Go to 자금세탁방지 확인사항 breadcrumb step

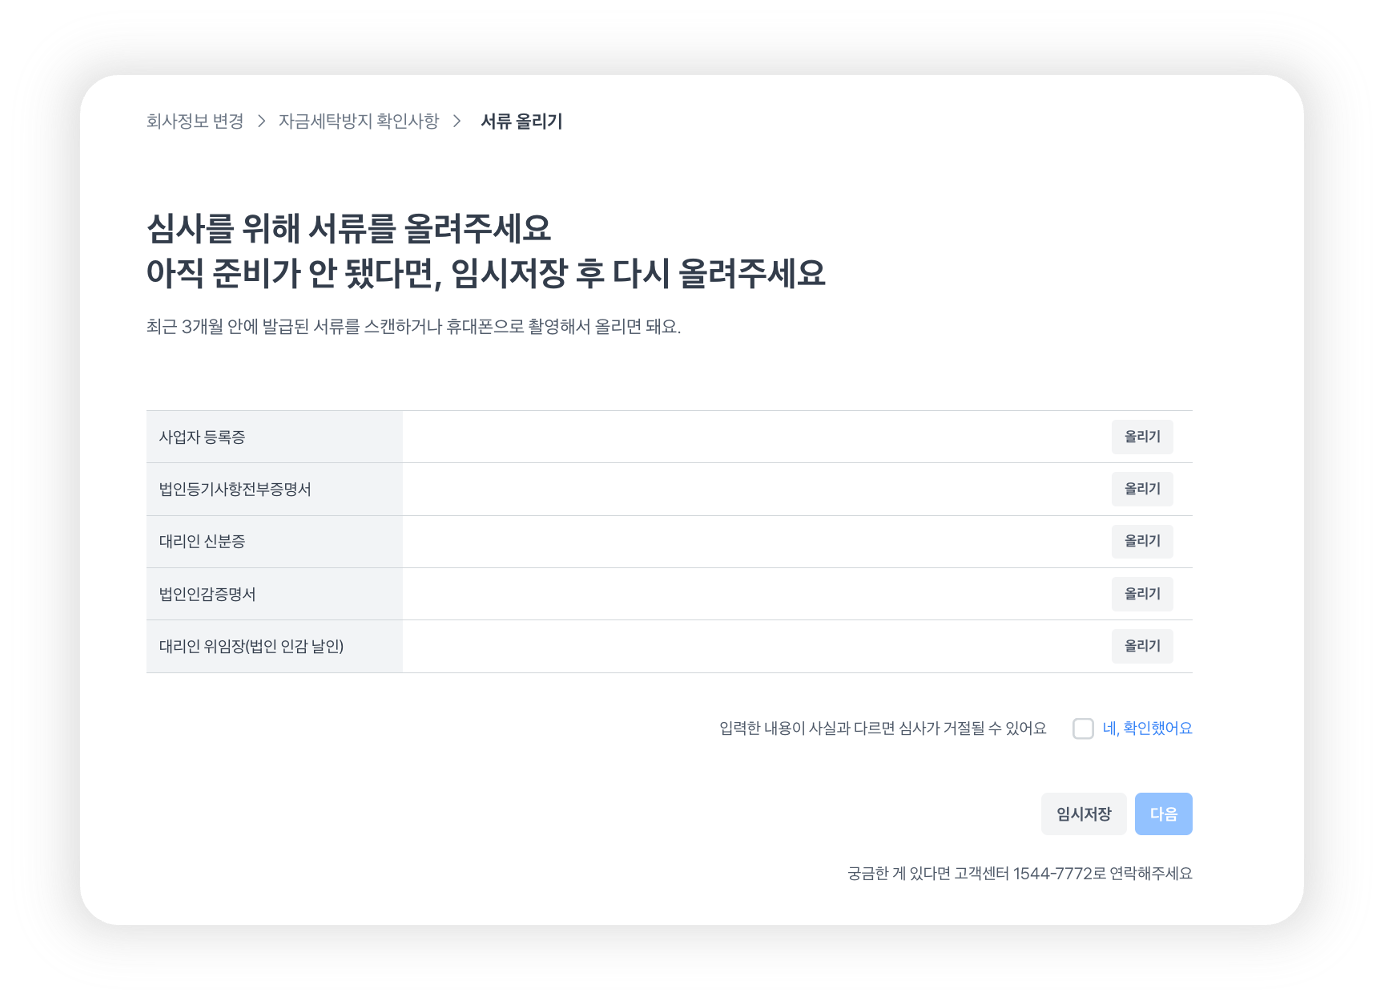(358, 121)
